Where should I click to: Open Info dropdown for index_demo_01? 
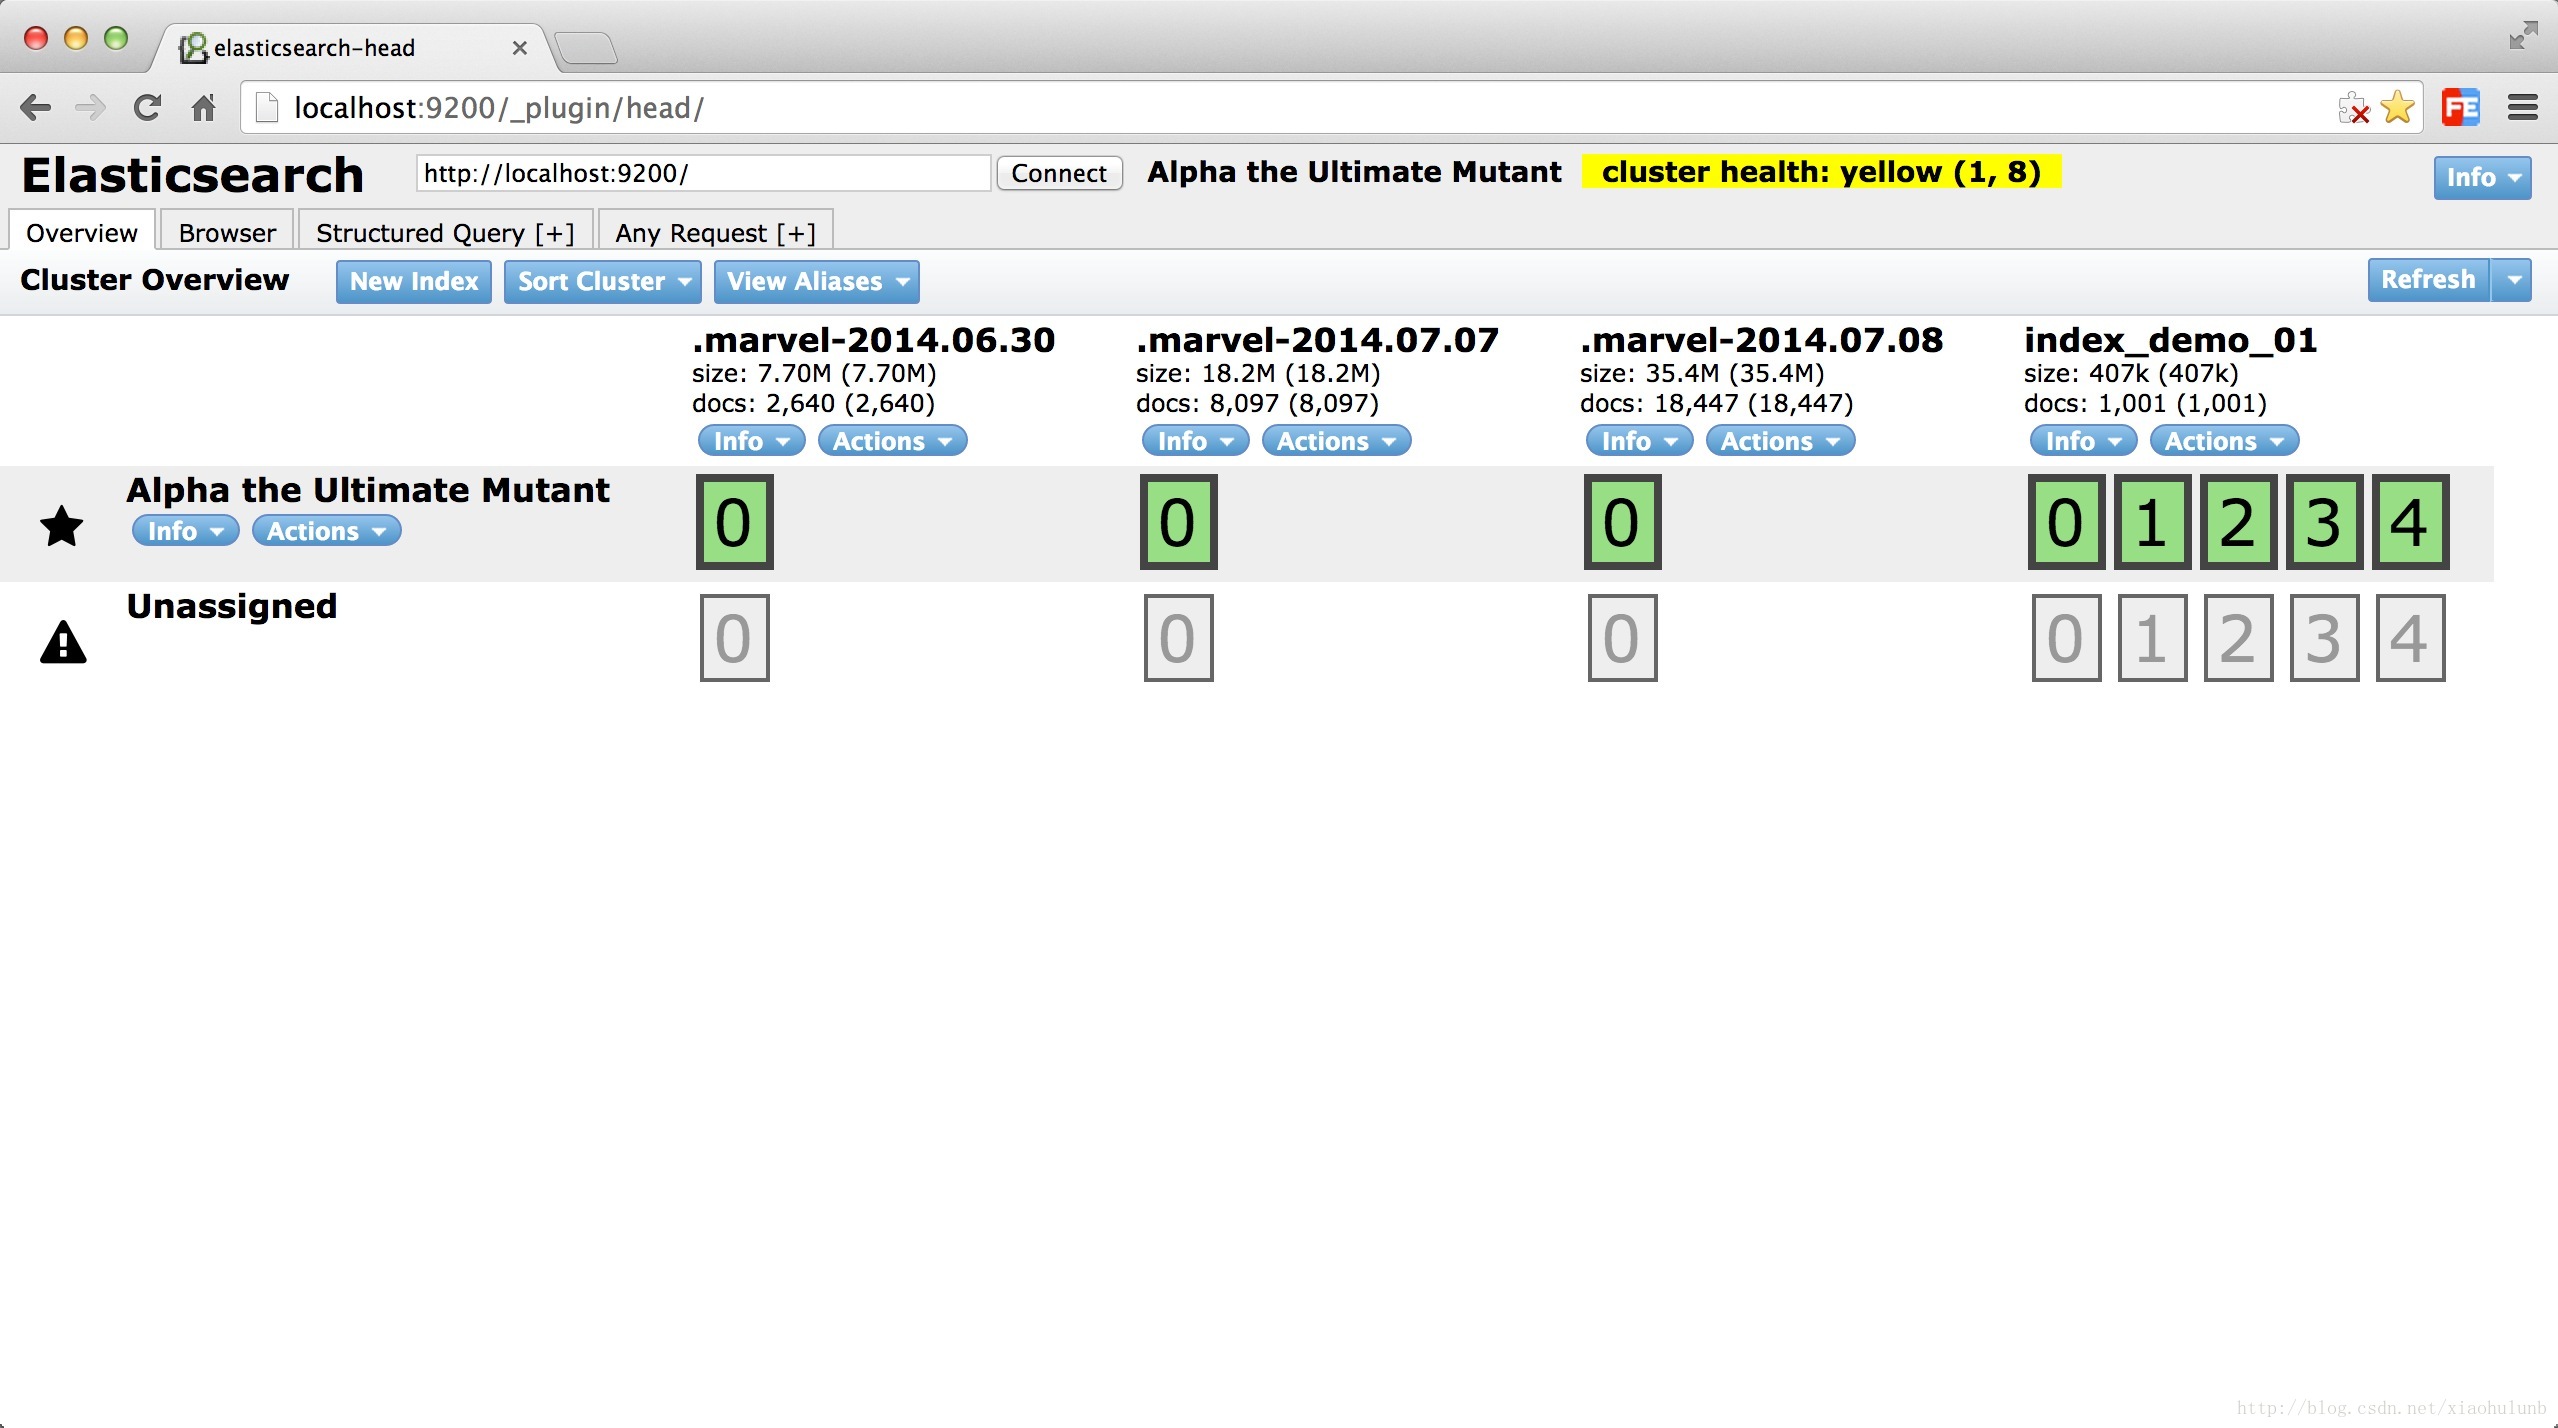click(2083, 440)
